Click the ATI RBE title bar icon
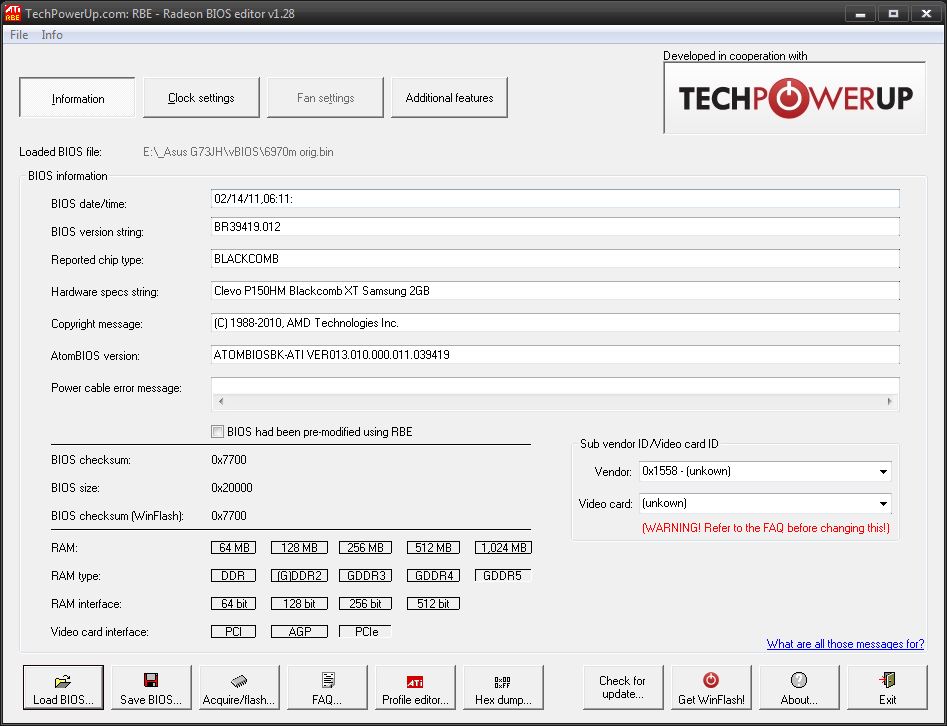Viewport: 947px width, 726px height. 12,13
